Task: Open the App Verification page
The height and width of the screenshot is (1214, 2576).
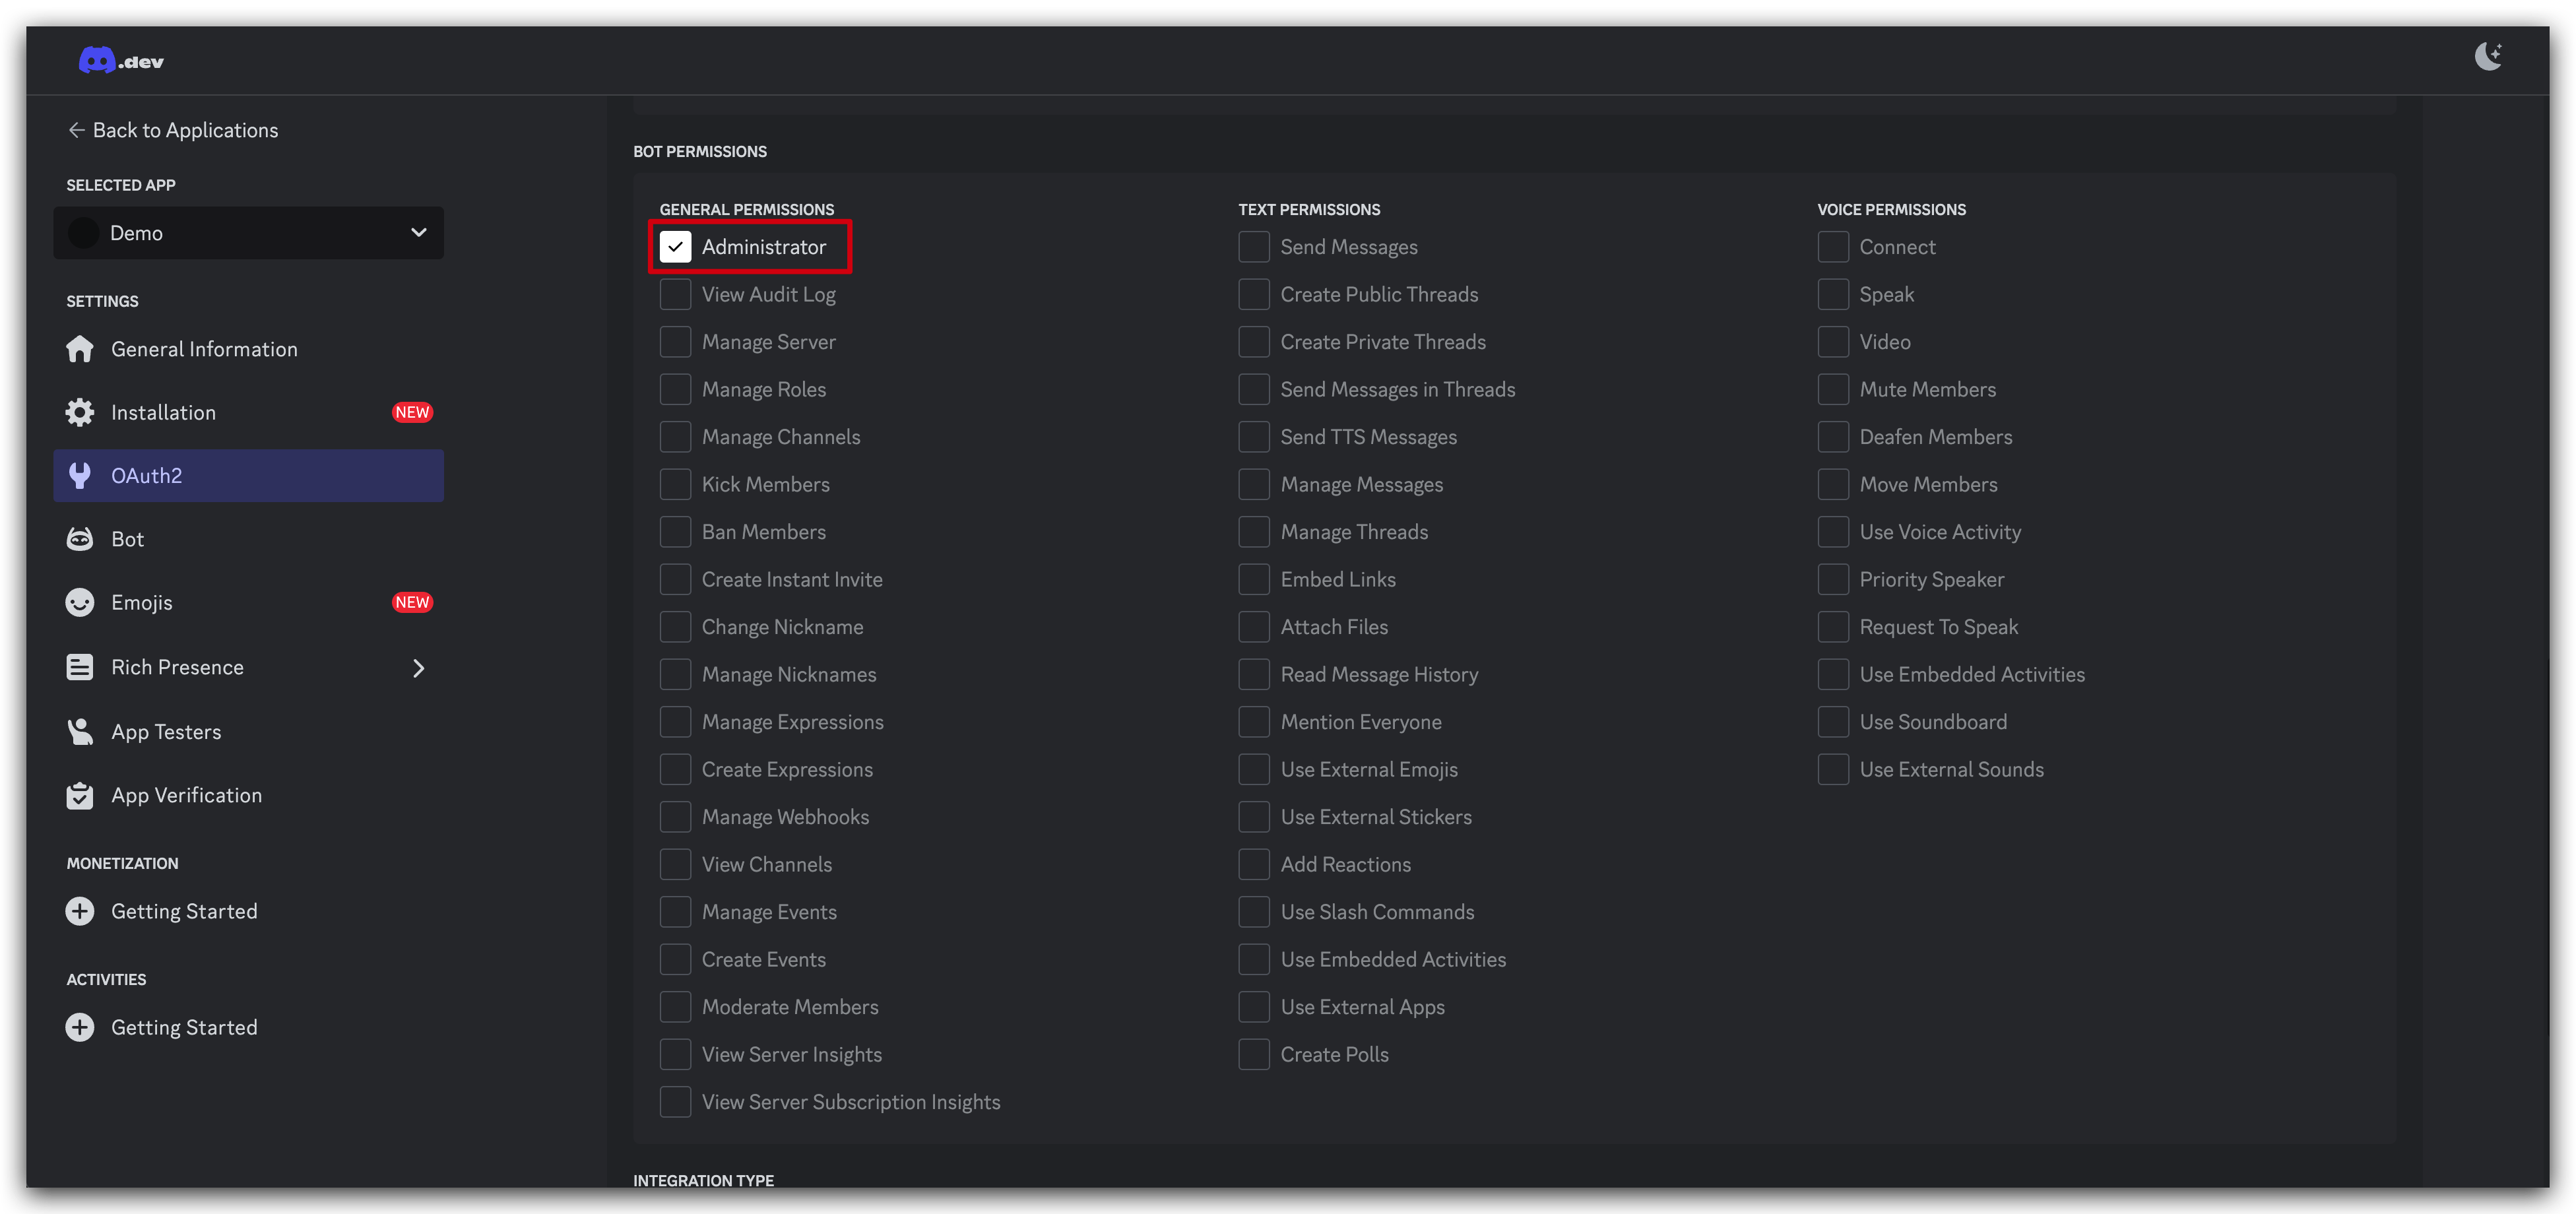Action: [x=248, y=795]
